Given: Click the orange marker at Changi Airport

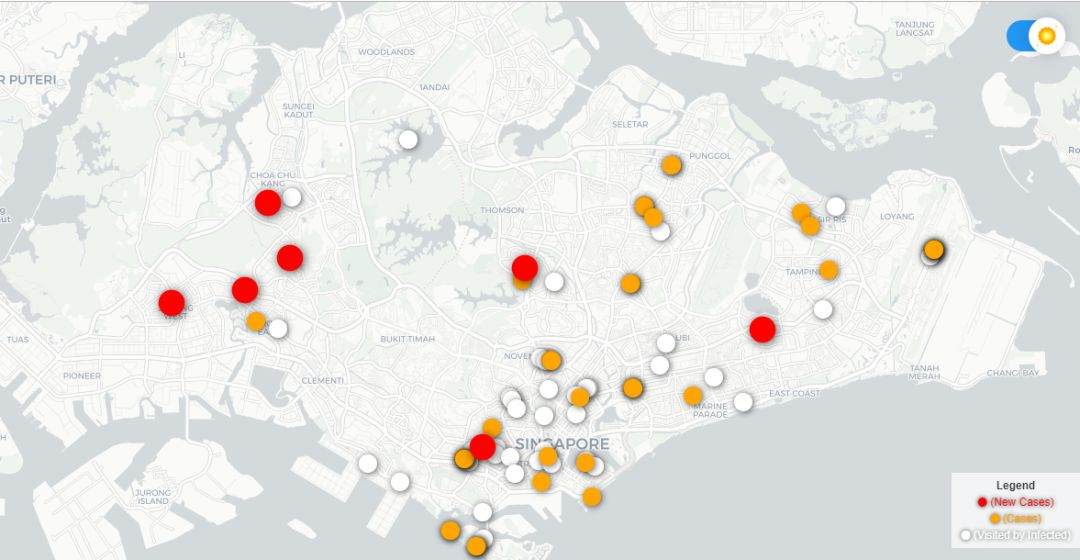Looking at the screenshot, I should point(934,249).
